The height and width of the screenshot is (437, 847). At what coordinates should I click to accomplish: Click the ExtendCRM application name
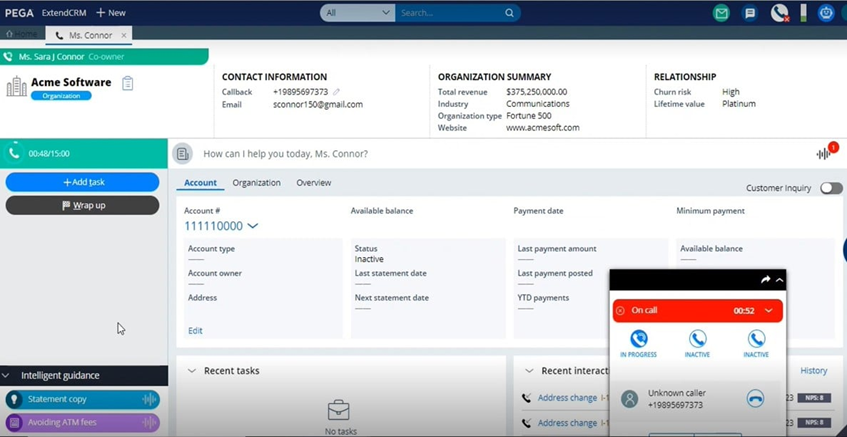click(x=64, y=13)
